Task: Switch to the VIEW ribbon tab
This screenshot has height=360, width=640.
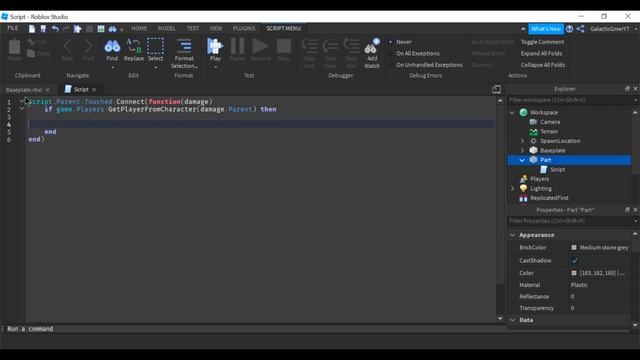Action: tap(216, 28)
